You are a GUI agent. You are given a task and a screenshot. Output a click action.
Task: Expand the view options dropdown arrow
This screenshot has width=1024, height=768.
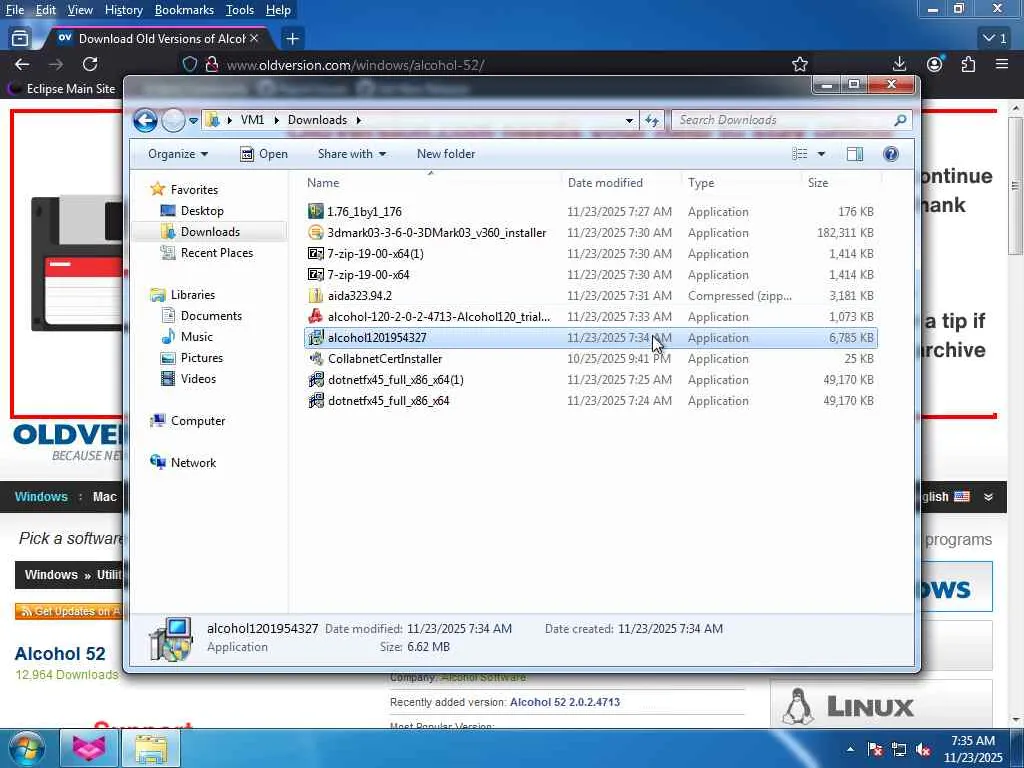[822, 154]
